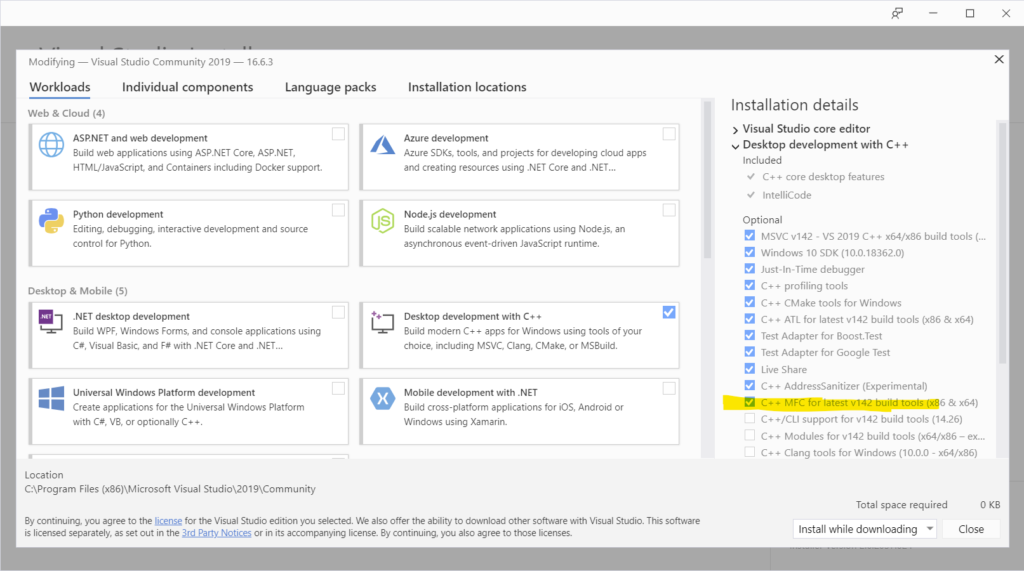
Task: Uncheck C++ MFC for latest v142 build tools
Action: click(750, 402)
